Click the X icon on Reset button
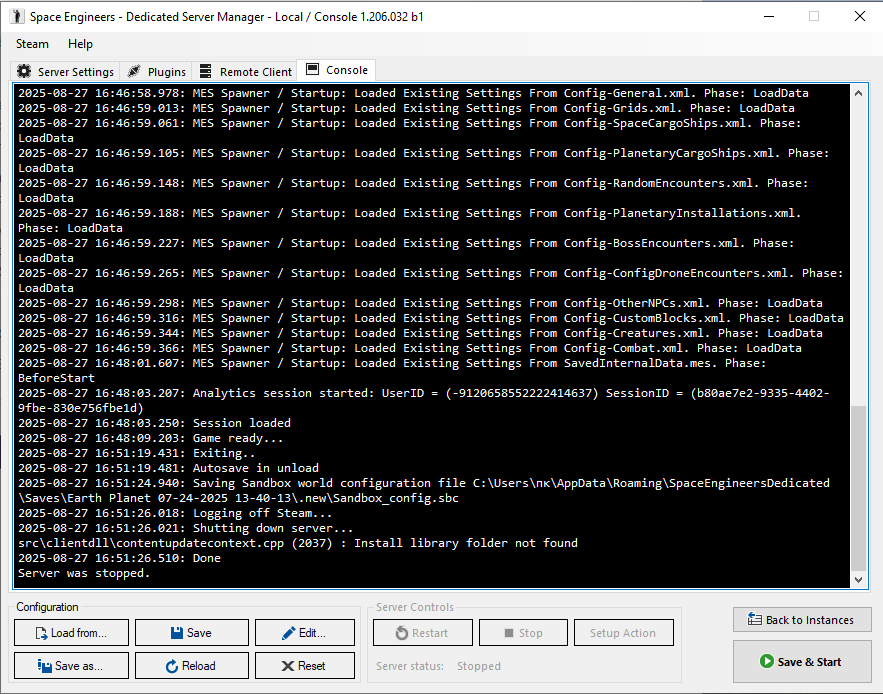 [x=287, y=666]
